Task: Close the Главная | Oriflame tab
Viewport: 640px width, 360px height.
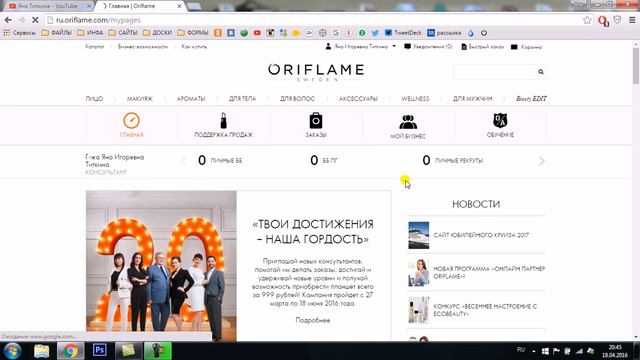Action: pos(179,6)
